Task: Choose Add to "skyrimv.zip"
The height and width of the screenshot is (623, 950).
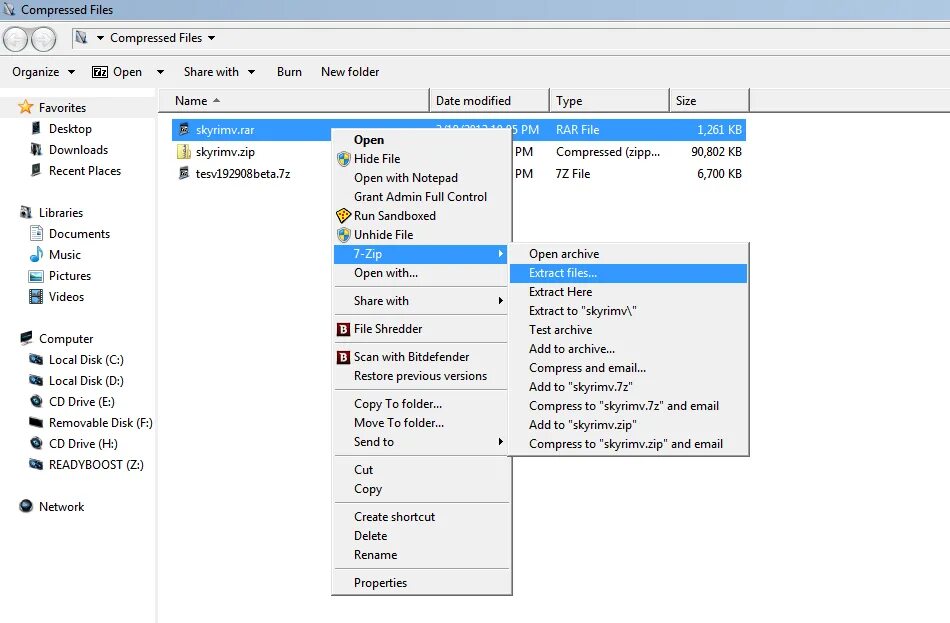Action: click(628, 425)
